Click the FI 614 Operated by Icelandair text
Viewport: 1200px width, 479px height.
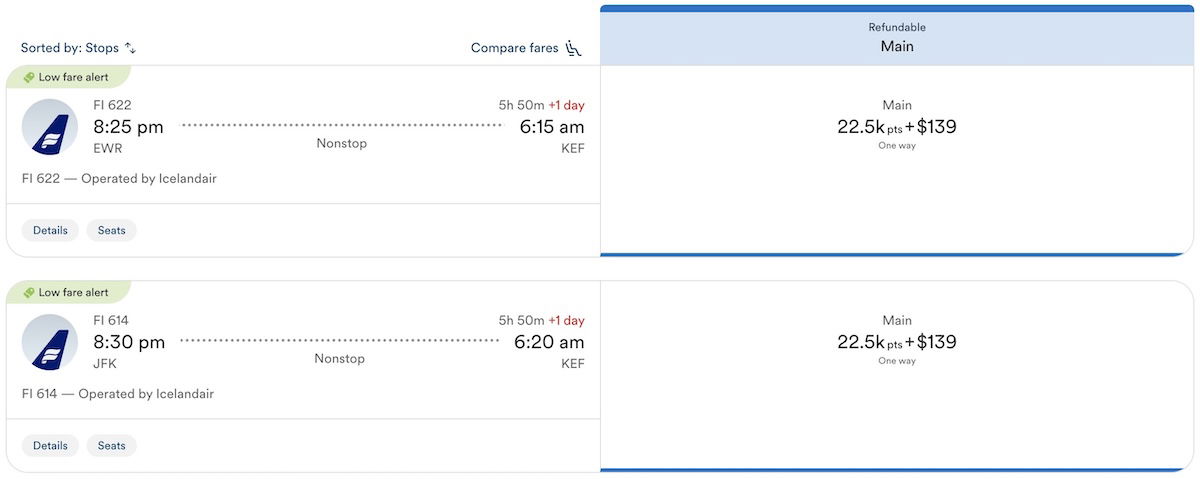[x=118, y=394]
